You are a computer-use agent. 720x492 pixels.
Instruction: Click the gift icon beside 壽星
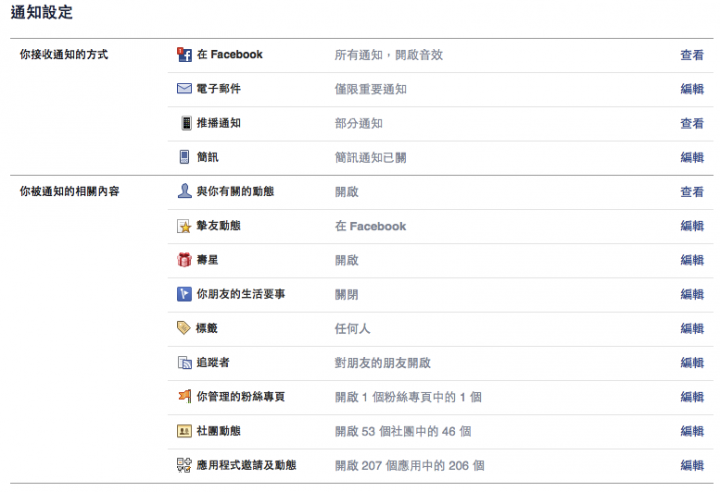184,260
